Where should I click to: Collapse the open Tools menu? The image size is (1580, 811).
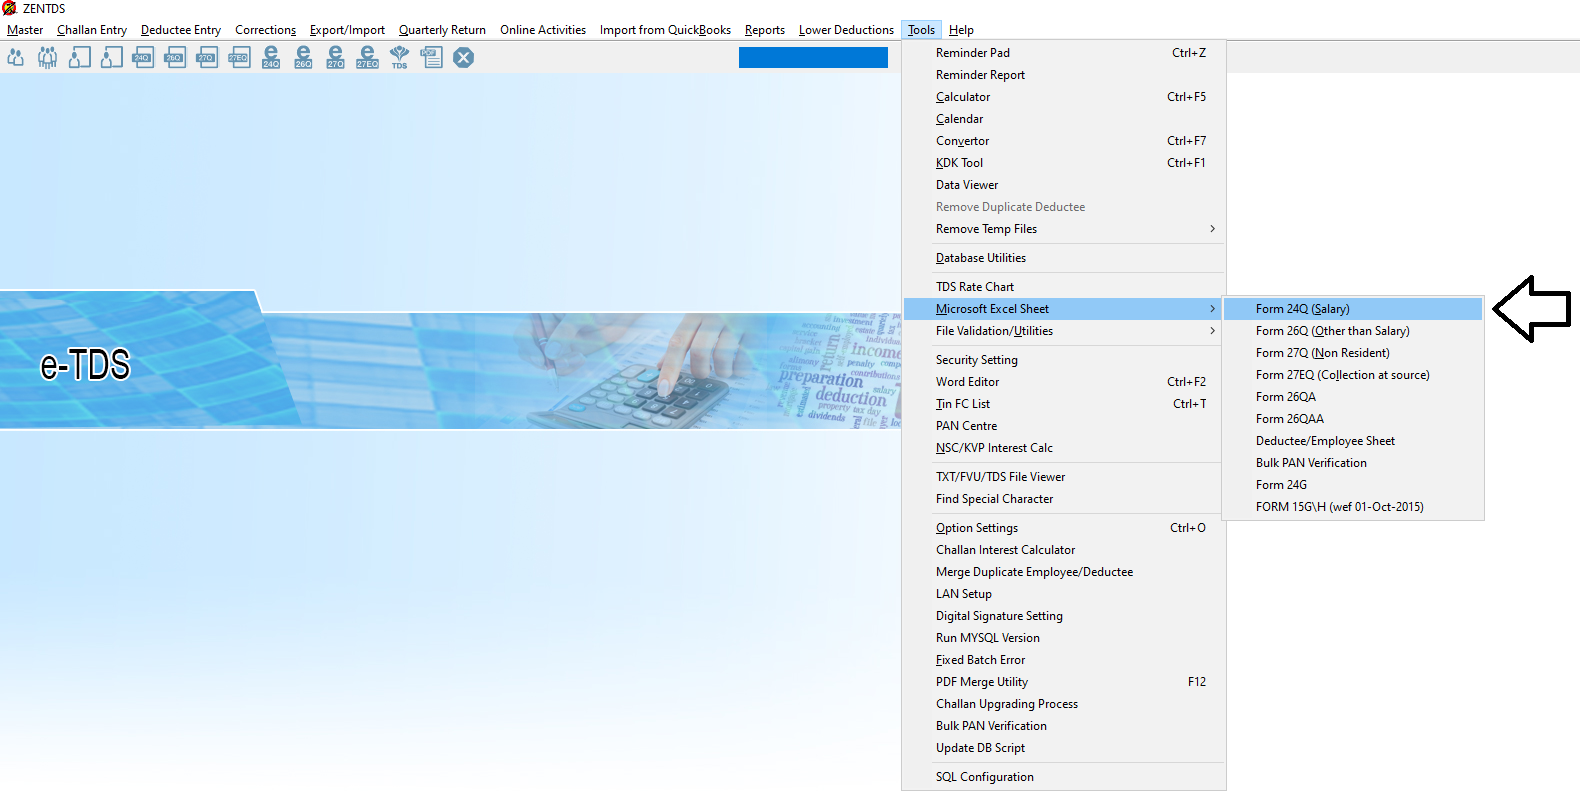[921, 30]
